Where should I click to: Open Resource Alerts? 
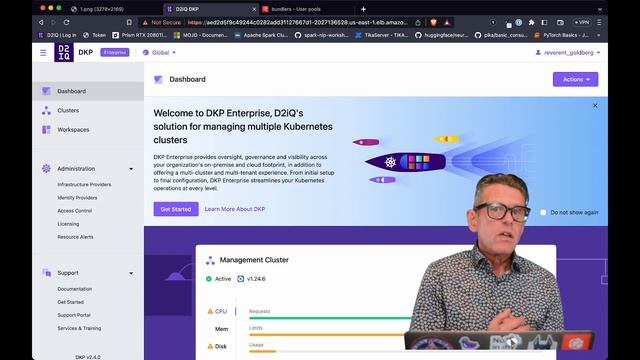point(75,237)
